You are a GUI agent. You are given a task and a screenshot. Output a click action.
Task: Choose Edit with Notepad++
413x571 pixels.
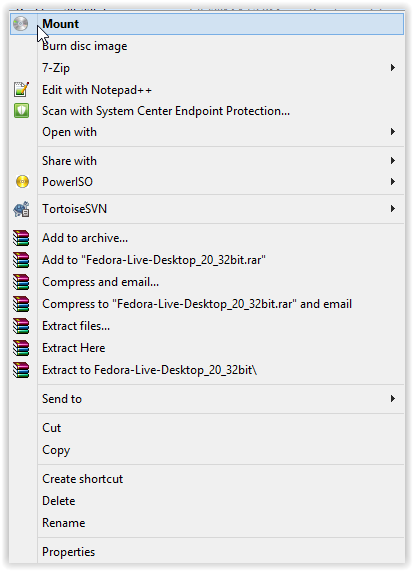(207, 90)
